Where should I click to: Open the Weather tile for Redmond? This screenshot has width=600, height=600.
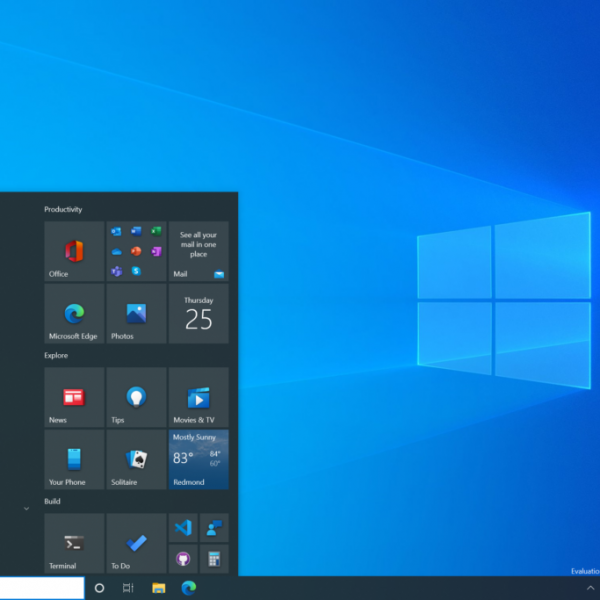coord(199,459)
